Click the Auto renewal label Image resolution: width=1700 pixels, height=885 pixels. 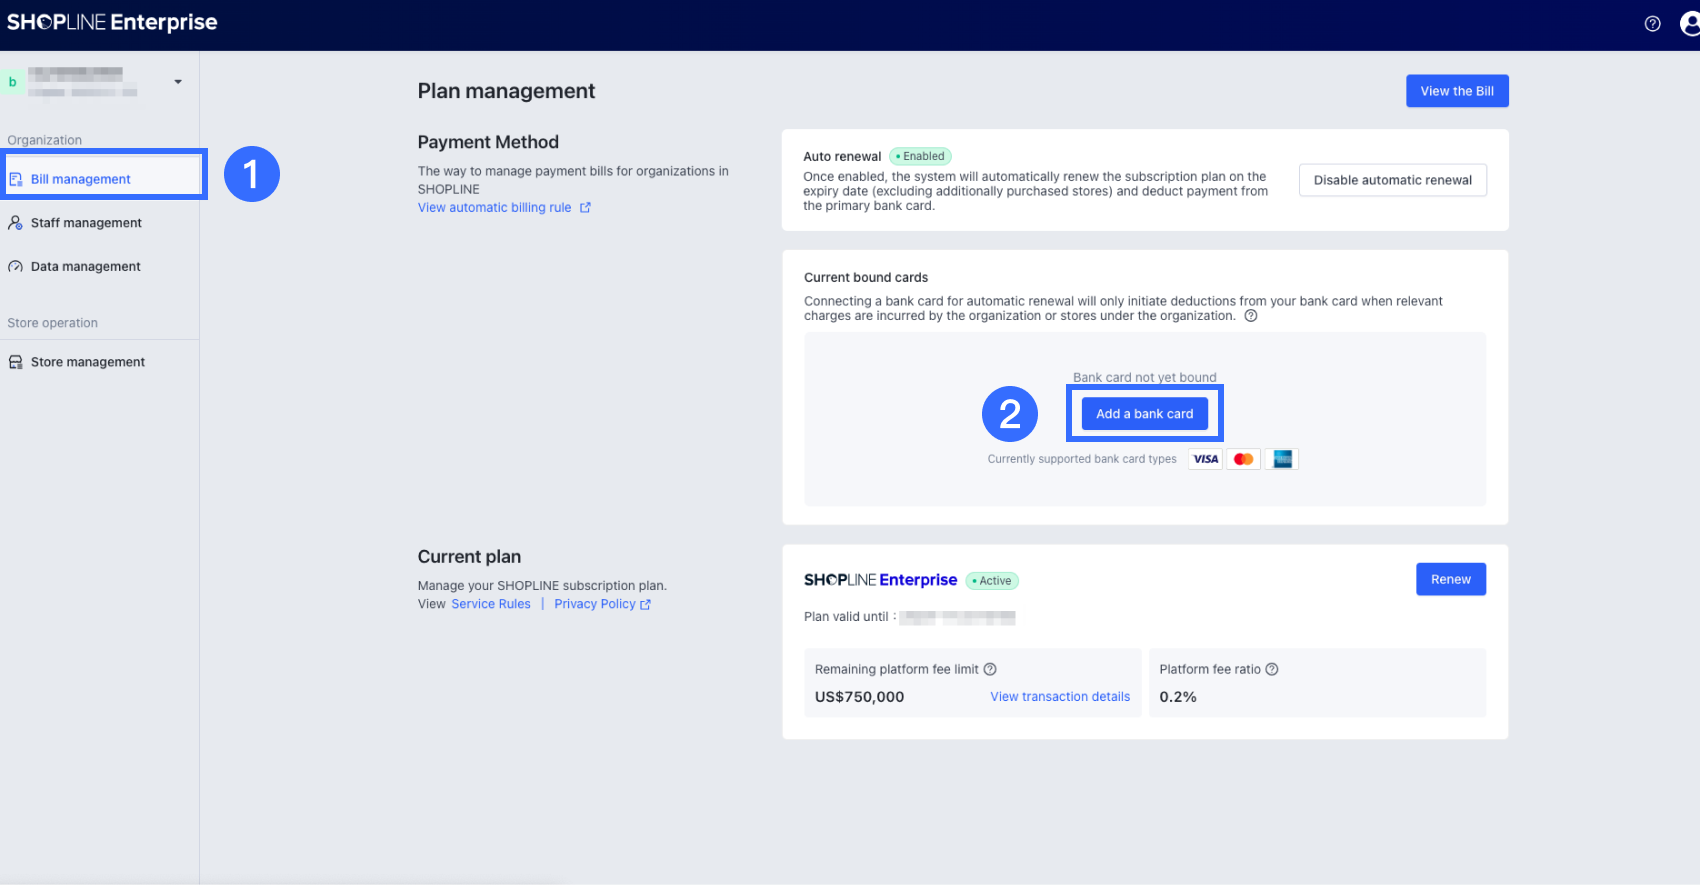click(842, 157)
